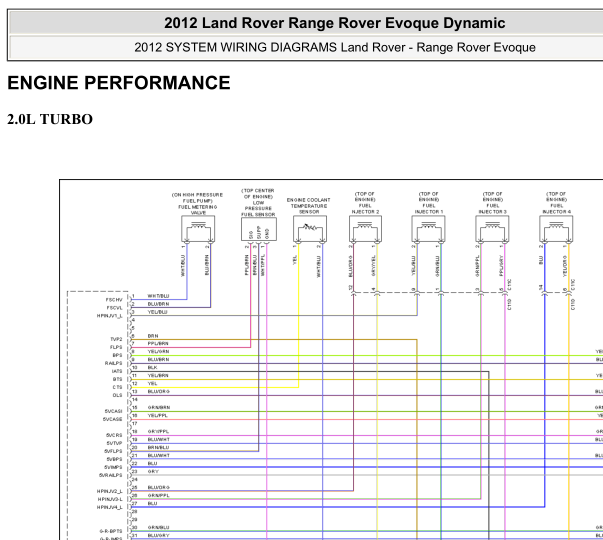The image size is (603, 540).
Task: Click the 'WHT/BLU' wire label at pin 1
Action: point(158,296)
